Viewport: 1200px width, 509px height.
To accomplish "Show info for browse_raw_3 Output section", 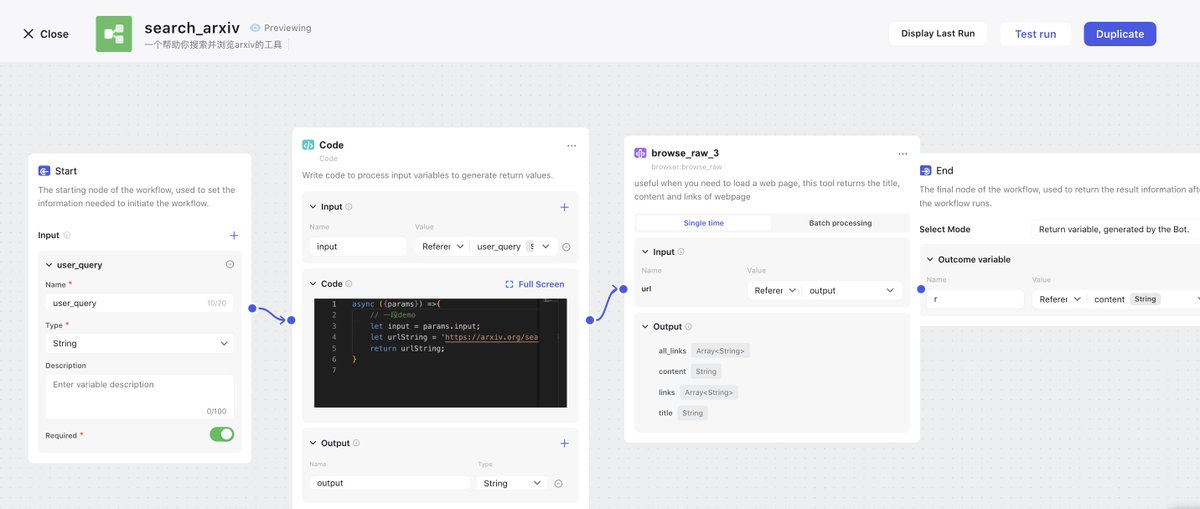I will click(688, 327).
